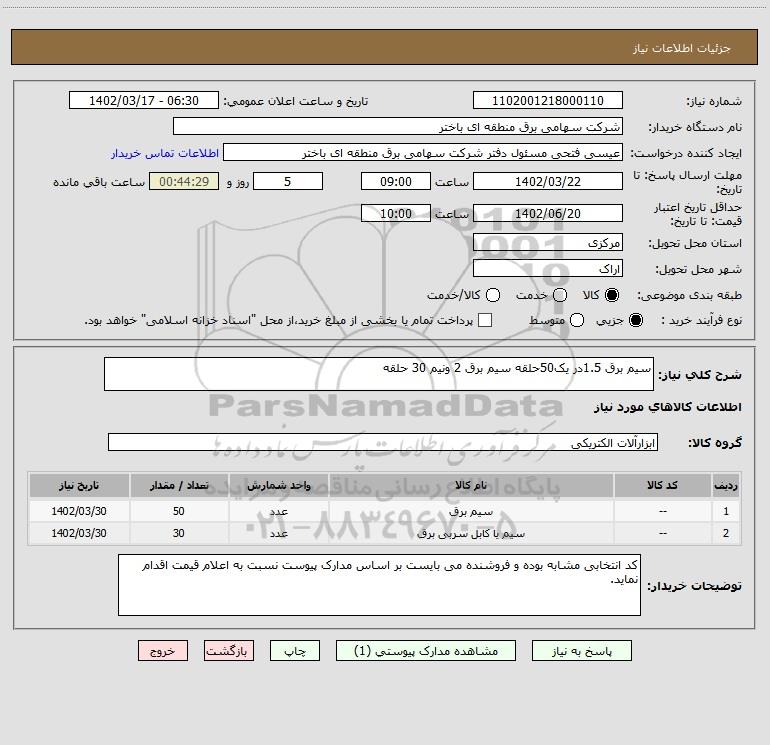This screenshot has width=770, height=745.
Task: Click the validity hour 10:00 field
Action: click(x=396, y=213)
